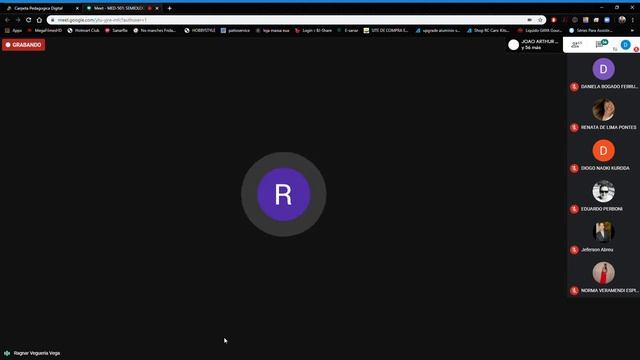Click muted mic icon beside Renata de Lima Pontes
The height and width of the screenshot is (360, 640).
[574, 127]
